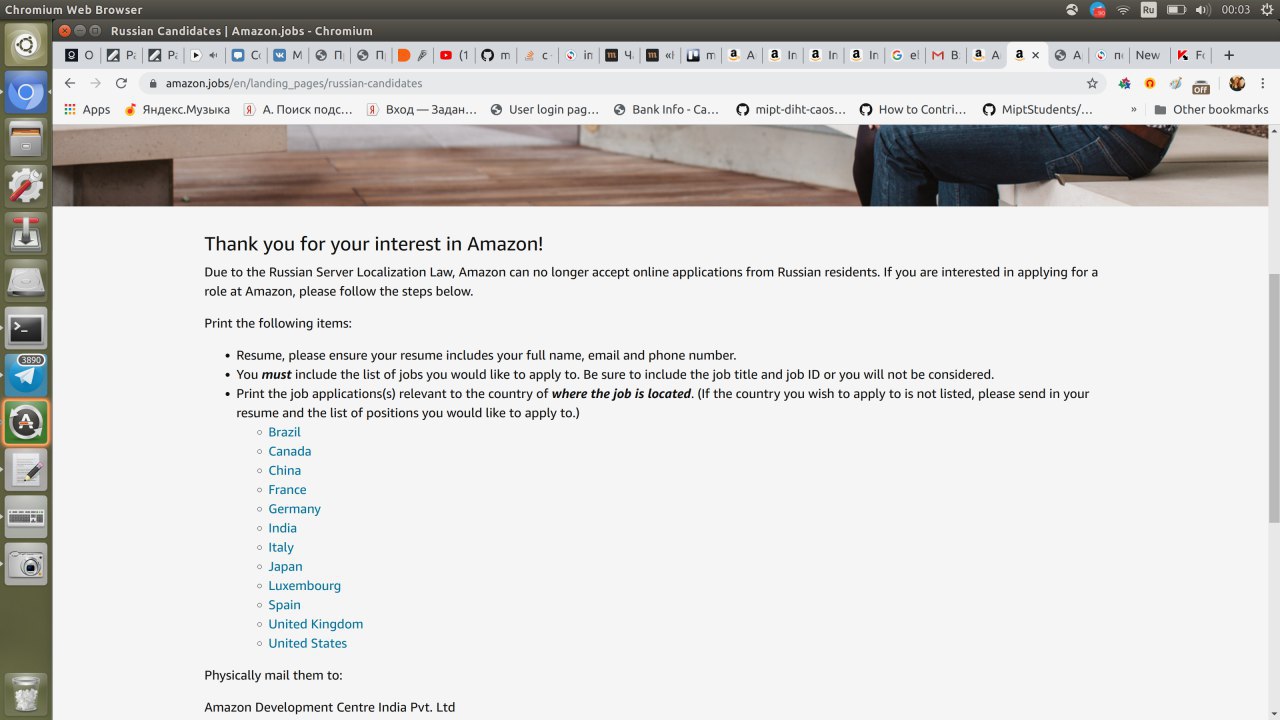
Task: Open the United Kingdom application link
Action: [315, 624]
